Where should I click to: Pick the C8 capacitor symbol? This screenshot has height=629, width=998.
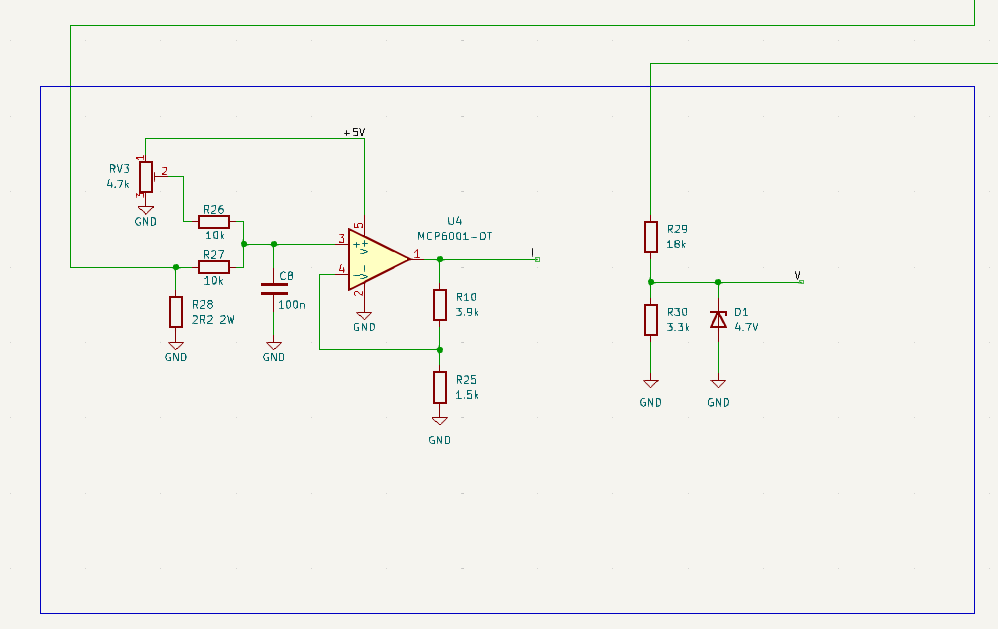point(274,289)
